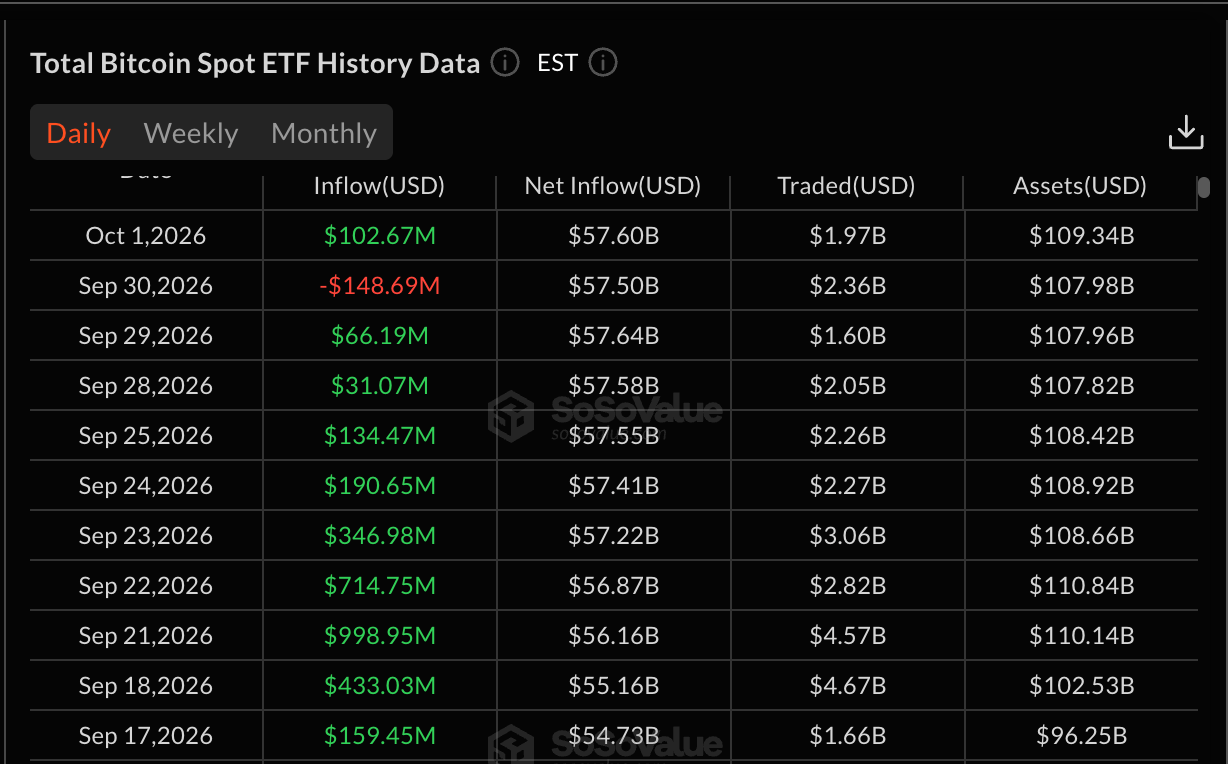This screenshot has height=764, width=1228.
Task: Click the $4.67B traded value
Action: pos(848,686)
